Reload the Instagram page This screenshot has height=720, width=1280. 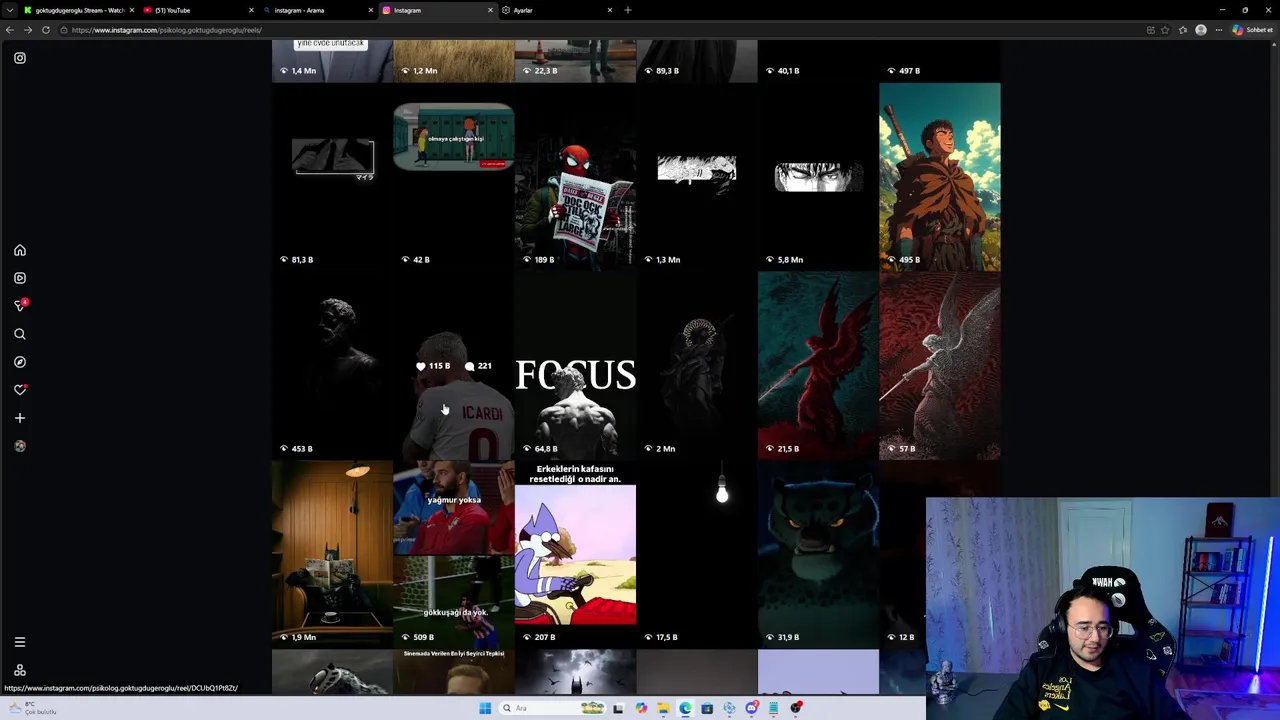click(x=45, y=30)
